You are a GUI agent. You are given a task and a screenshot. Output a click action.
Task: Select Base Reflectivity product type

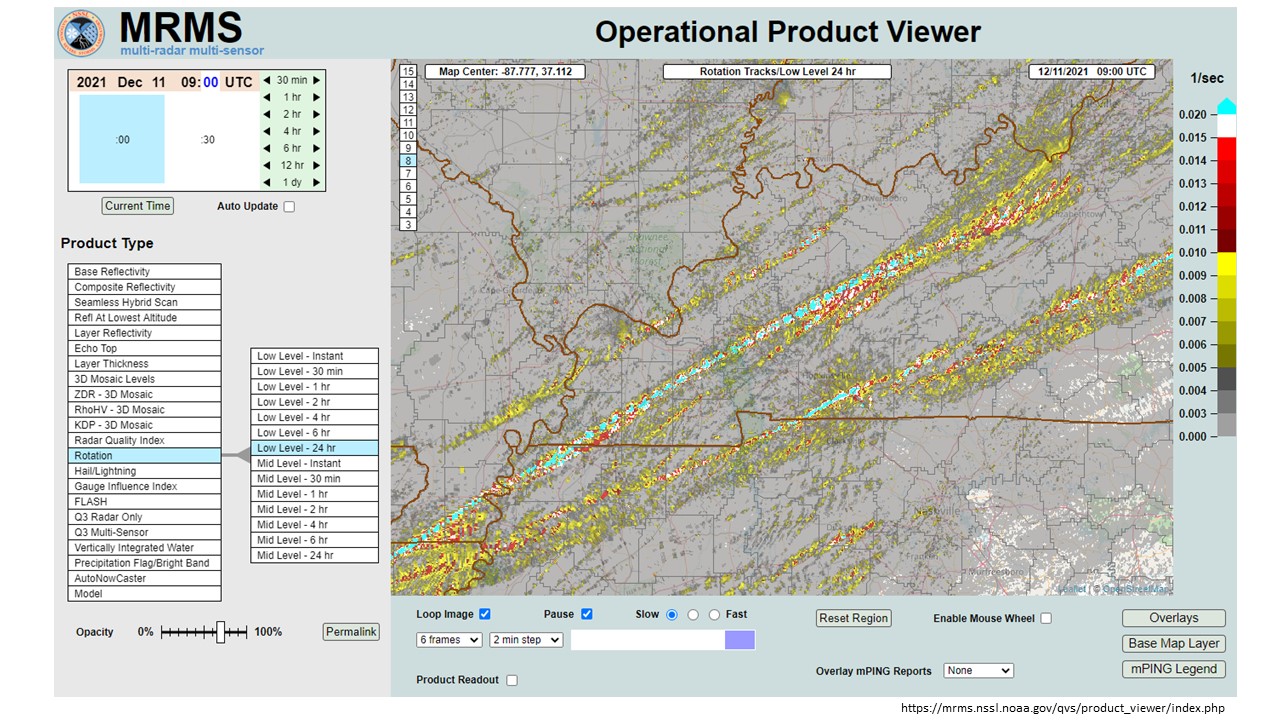tap(144, 272)
